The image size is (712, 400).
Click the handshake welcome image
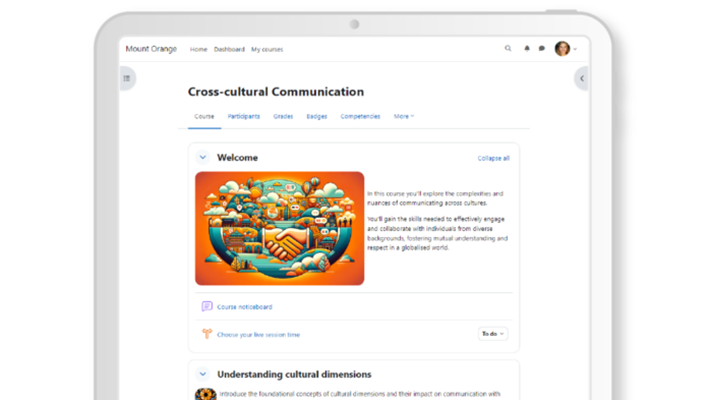coord(280,228)
